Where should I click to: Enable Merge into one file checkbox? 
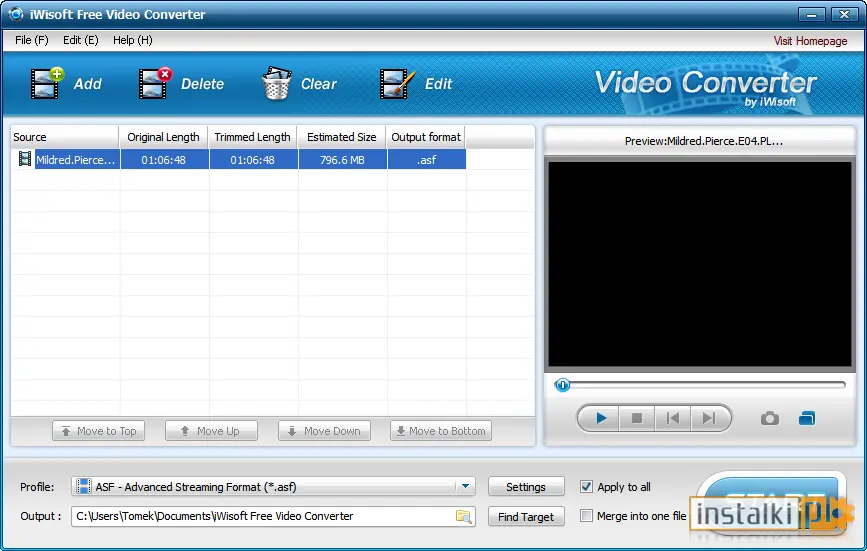point(586,516)
